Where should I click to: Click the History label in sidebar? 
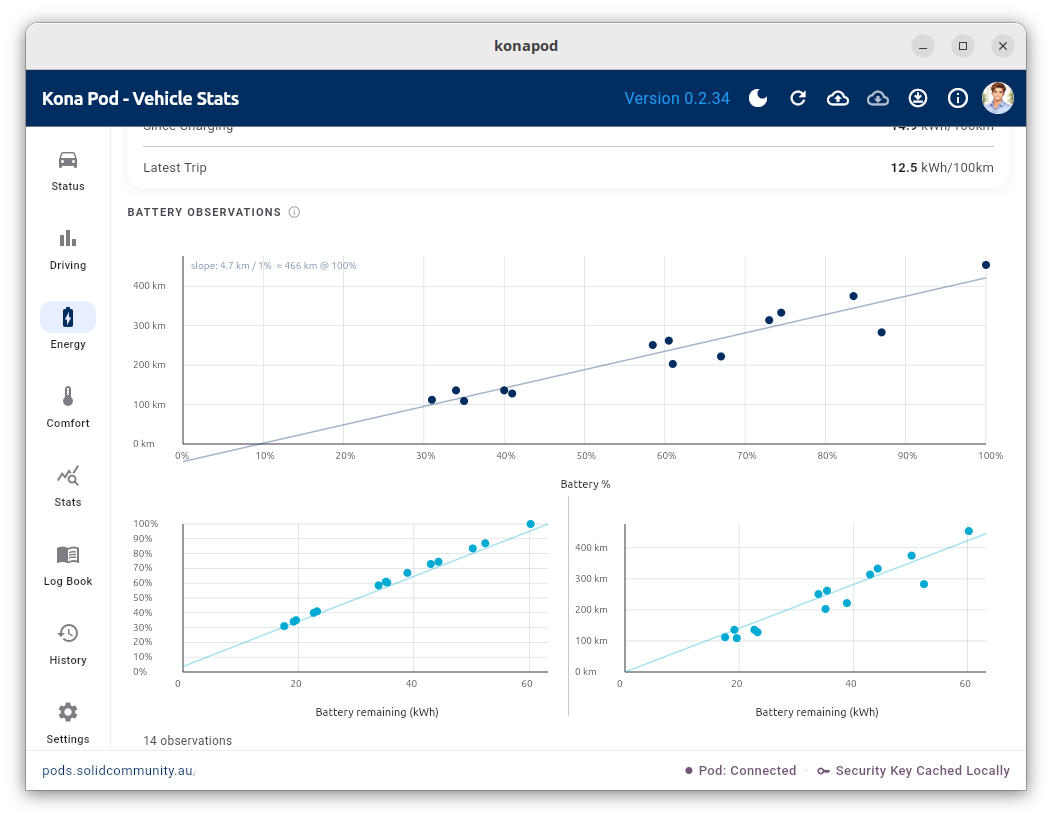[x=68, y=660]
